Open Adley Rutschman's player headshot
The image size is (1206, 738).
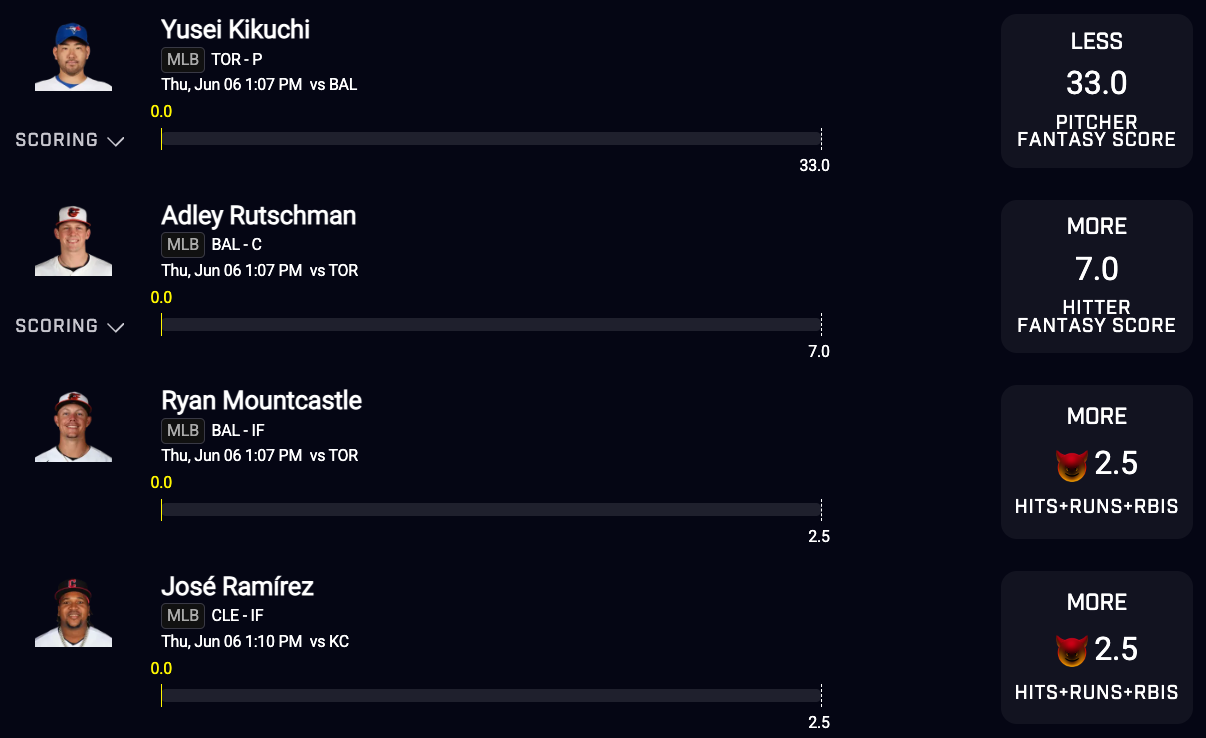point(73,241)
